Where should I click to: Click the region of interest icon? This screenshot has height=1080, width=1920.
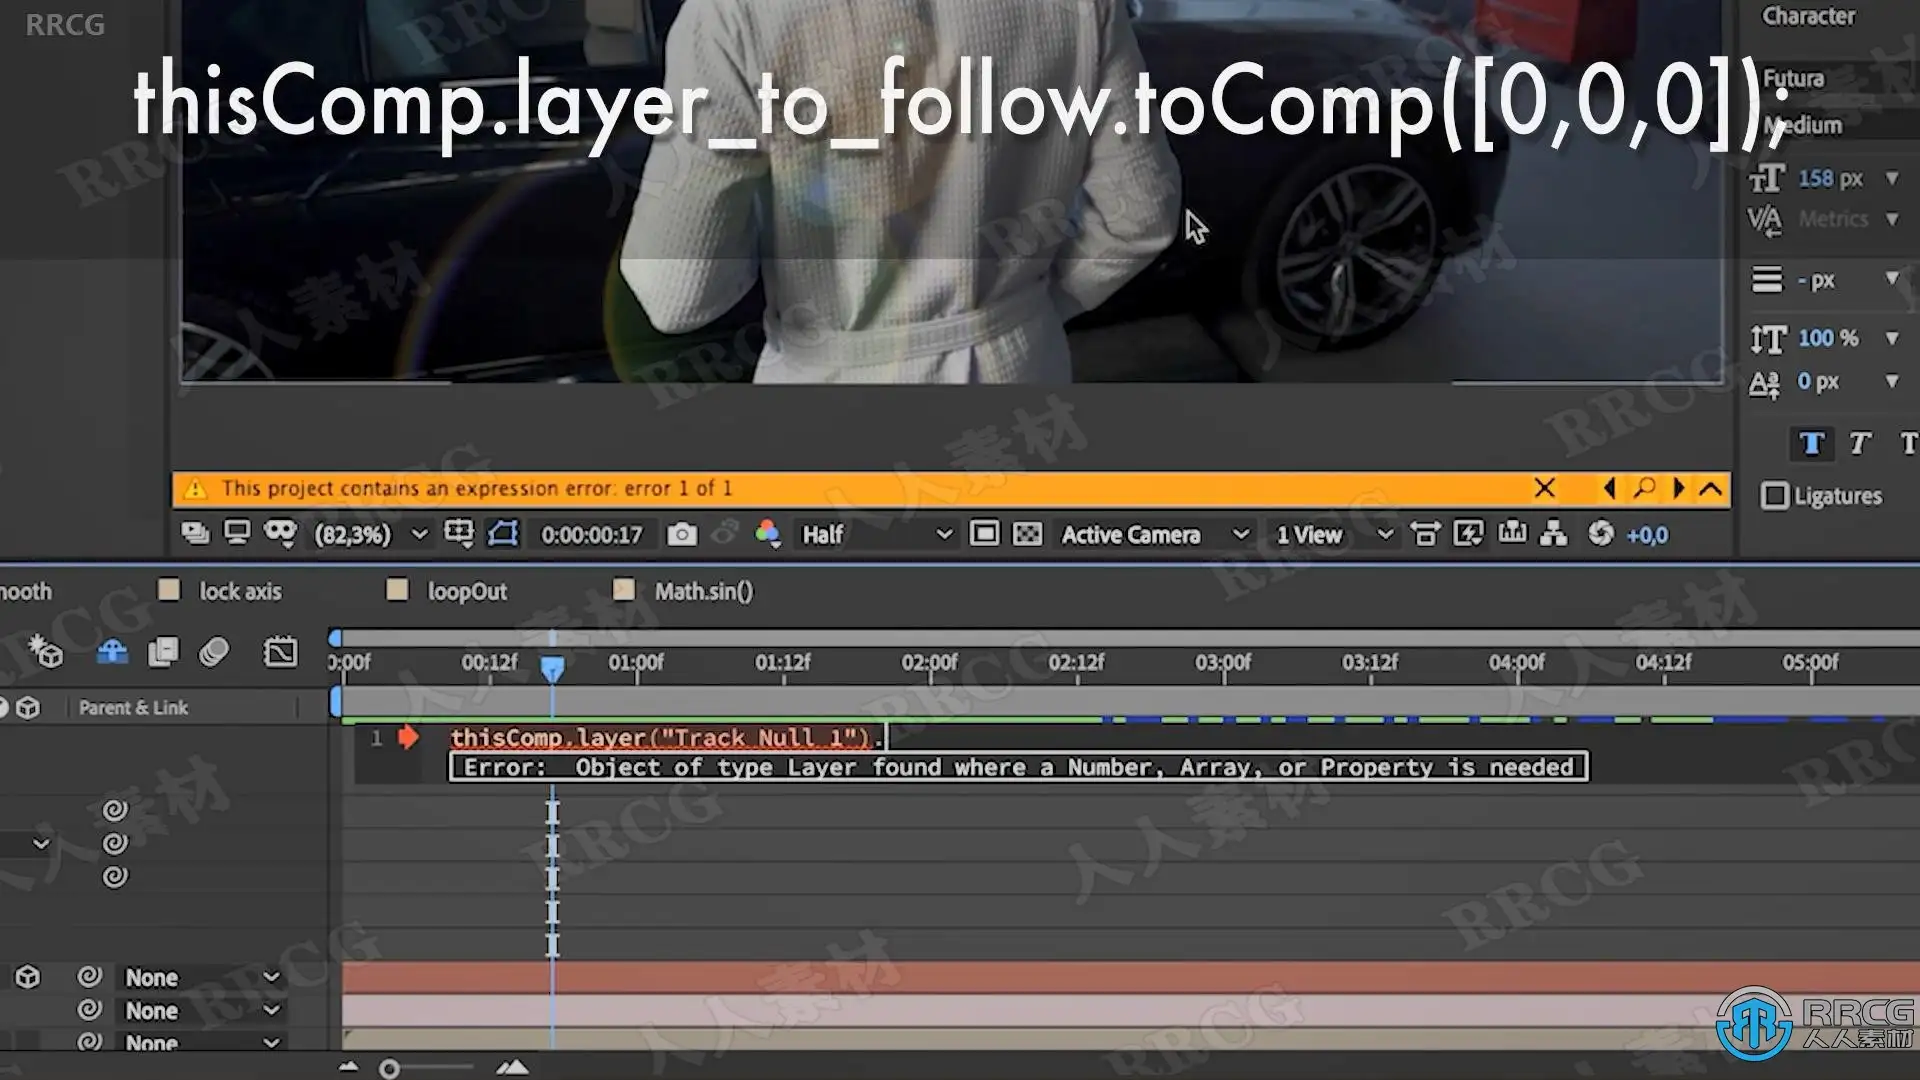(984, 535)
